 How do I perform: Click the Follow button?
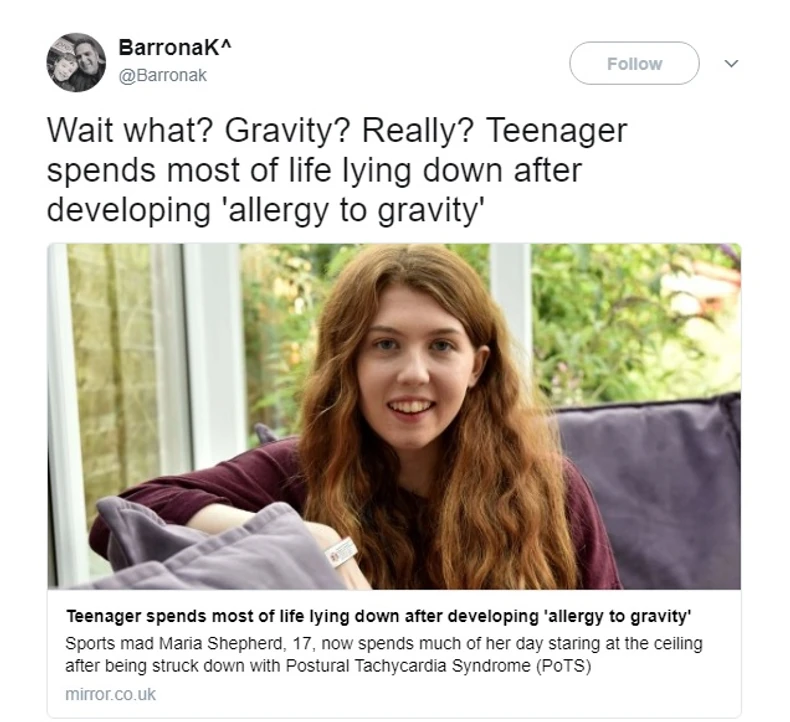[x=634, y=63]
